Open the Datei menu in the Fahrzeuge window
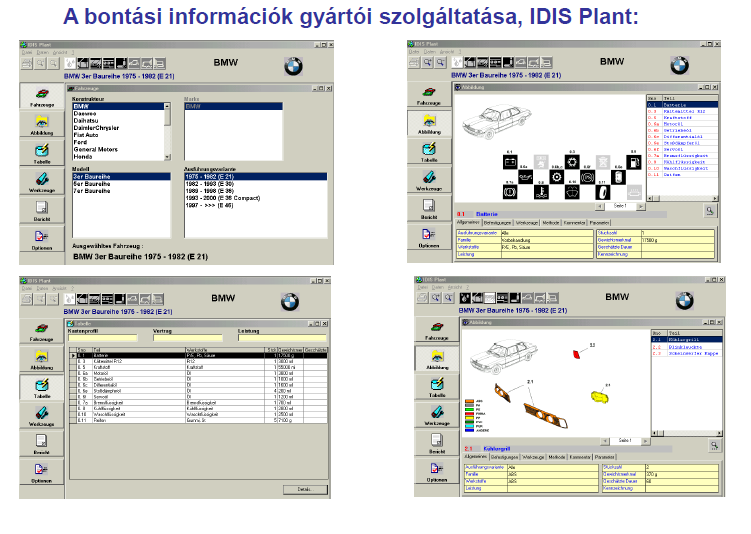 coord(27,52)
